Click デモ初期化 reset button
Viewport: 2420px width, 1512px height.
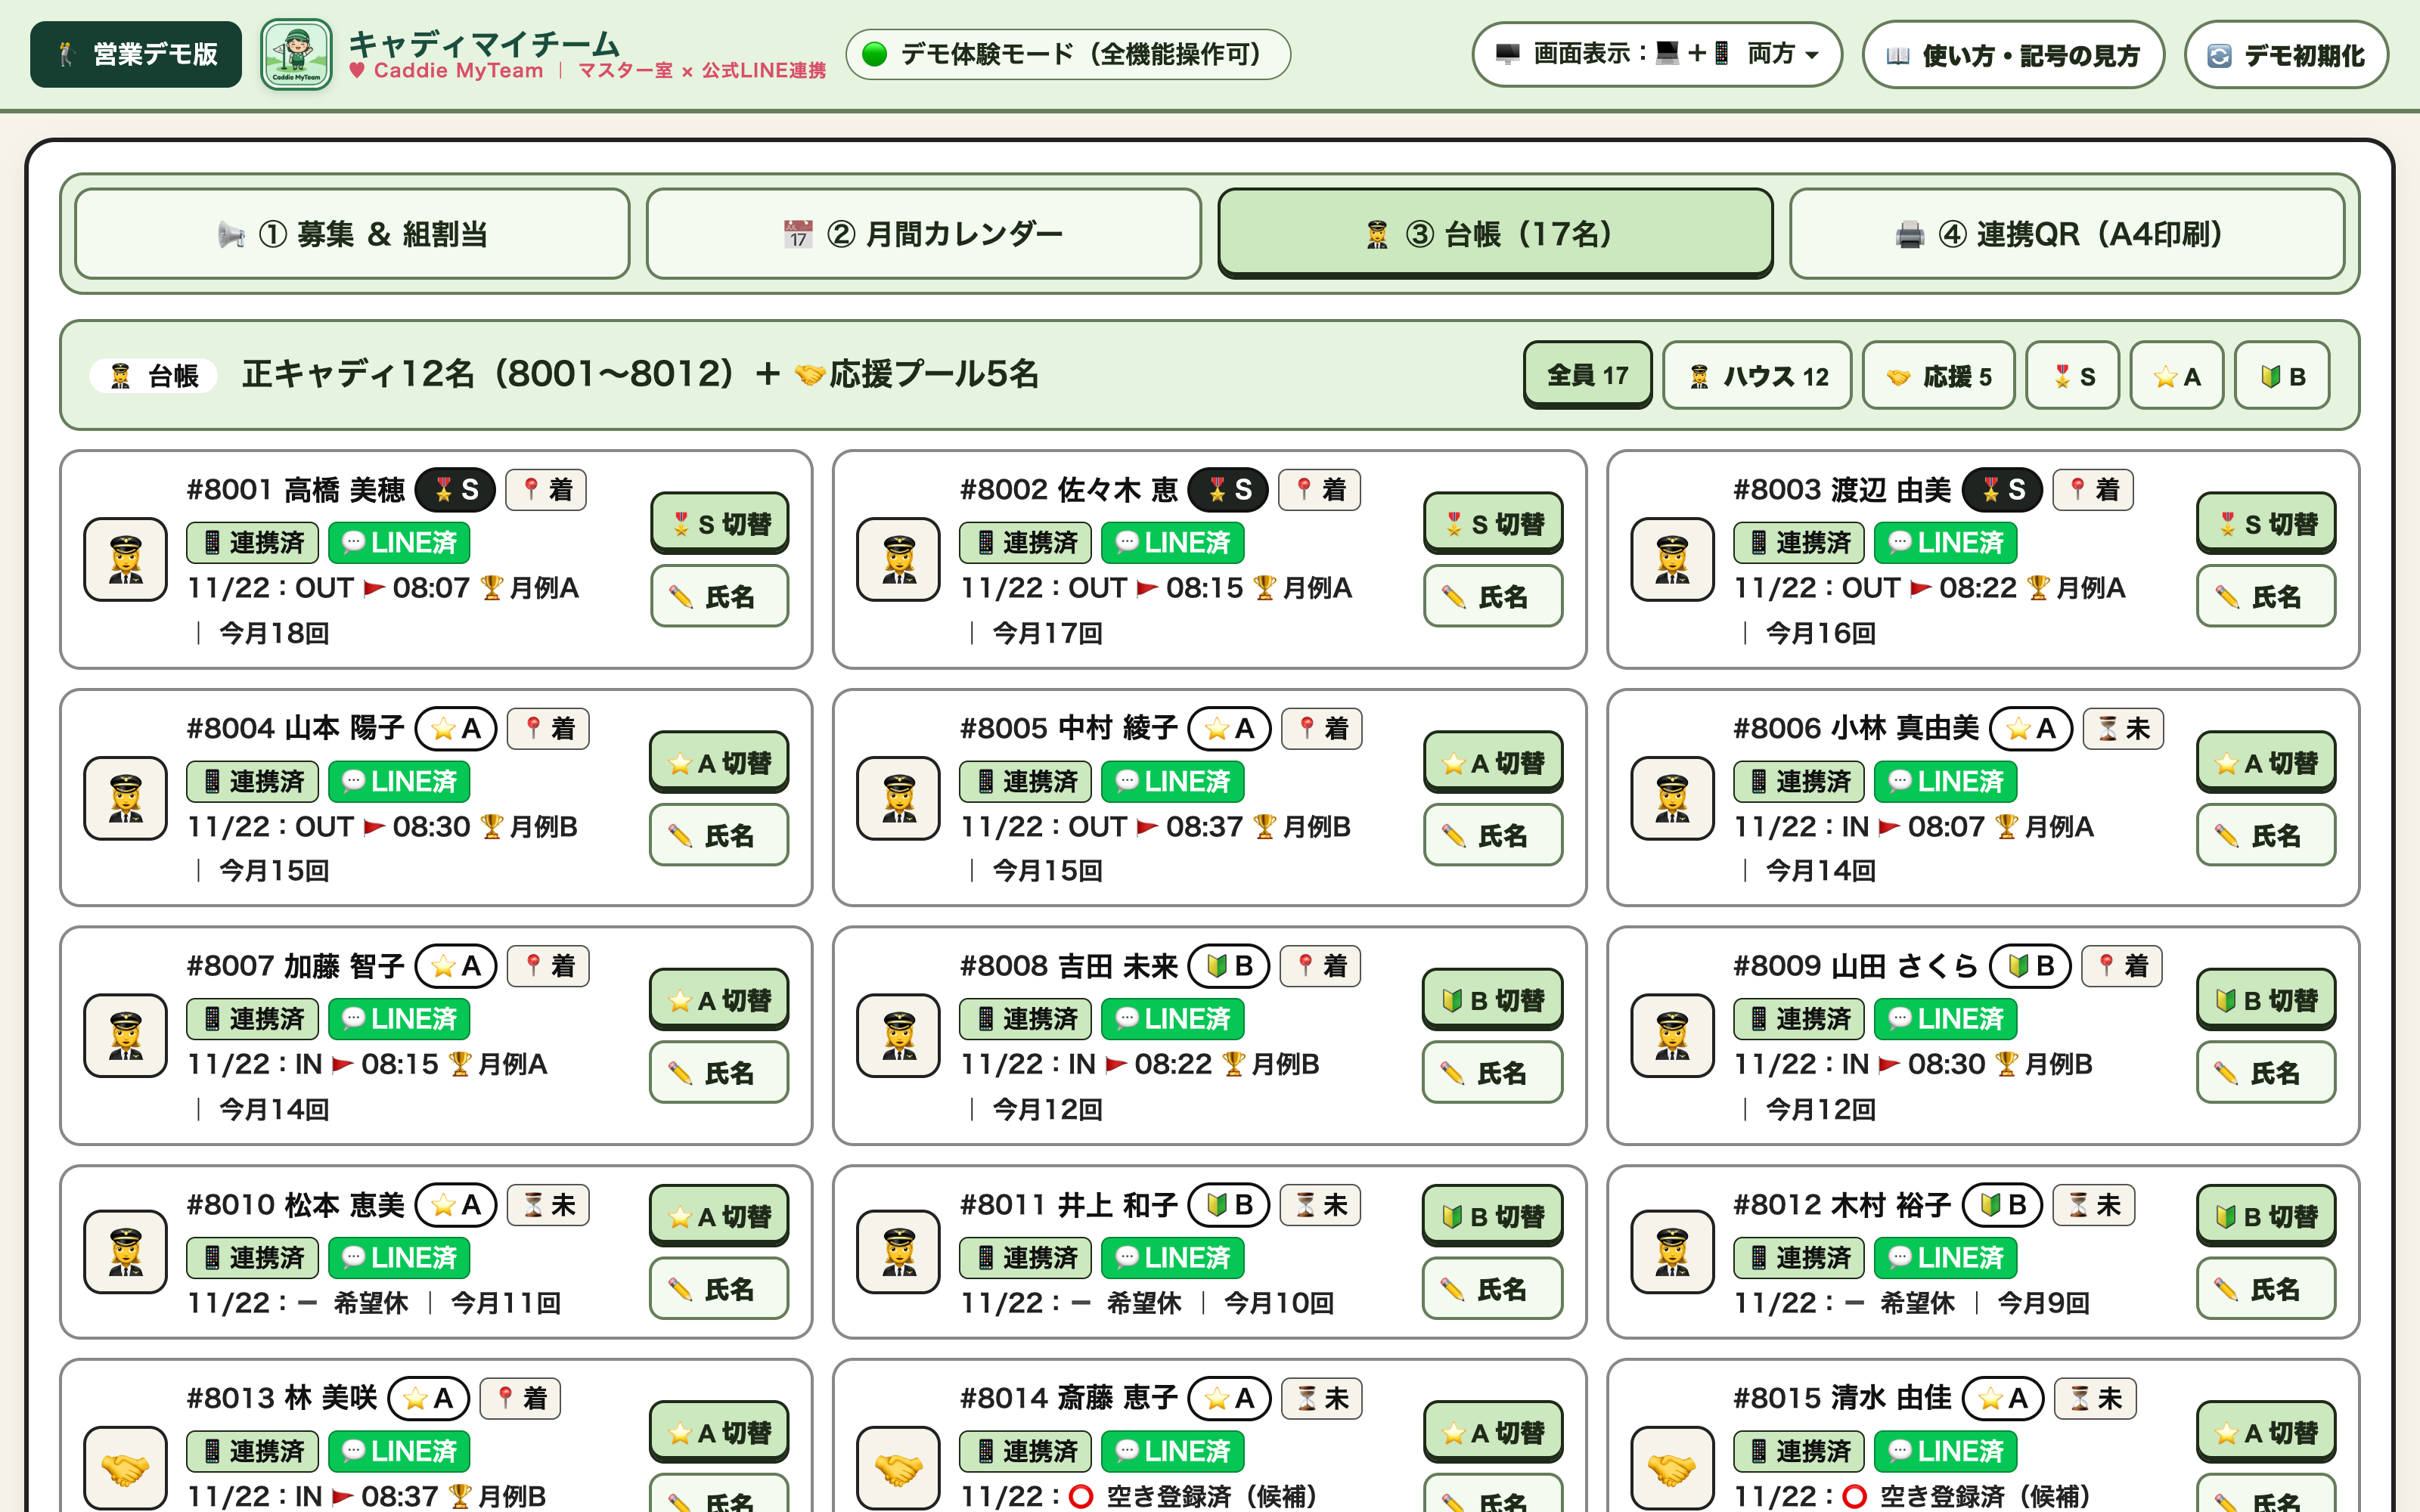tap(2286, 54)
